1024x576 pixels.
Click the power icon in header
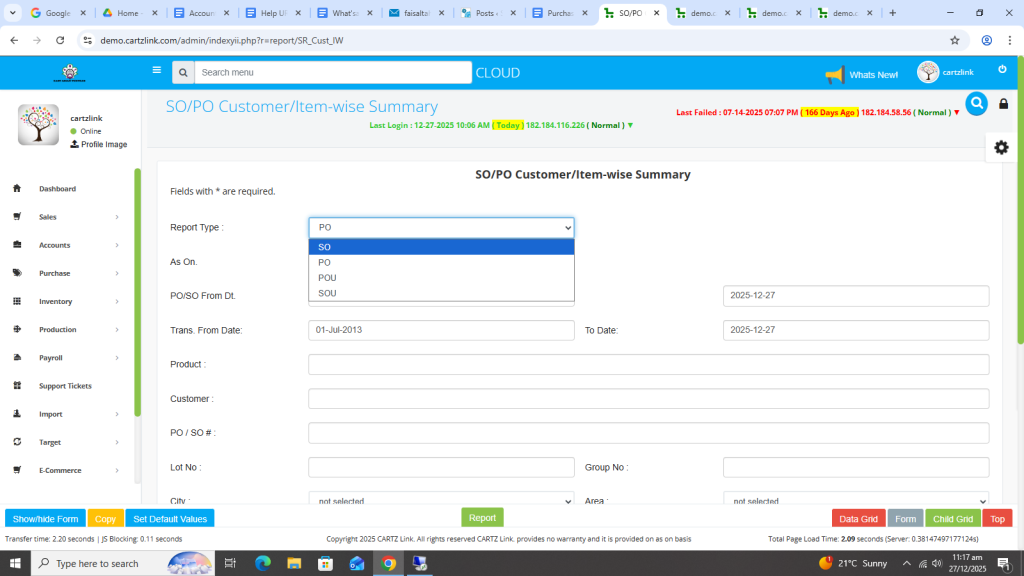[1002, 70]
